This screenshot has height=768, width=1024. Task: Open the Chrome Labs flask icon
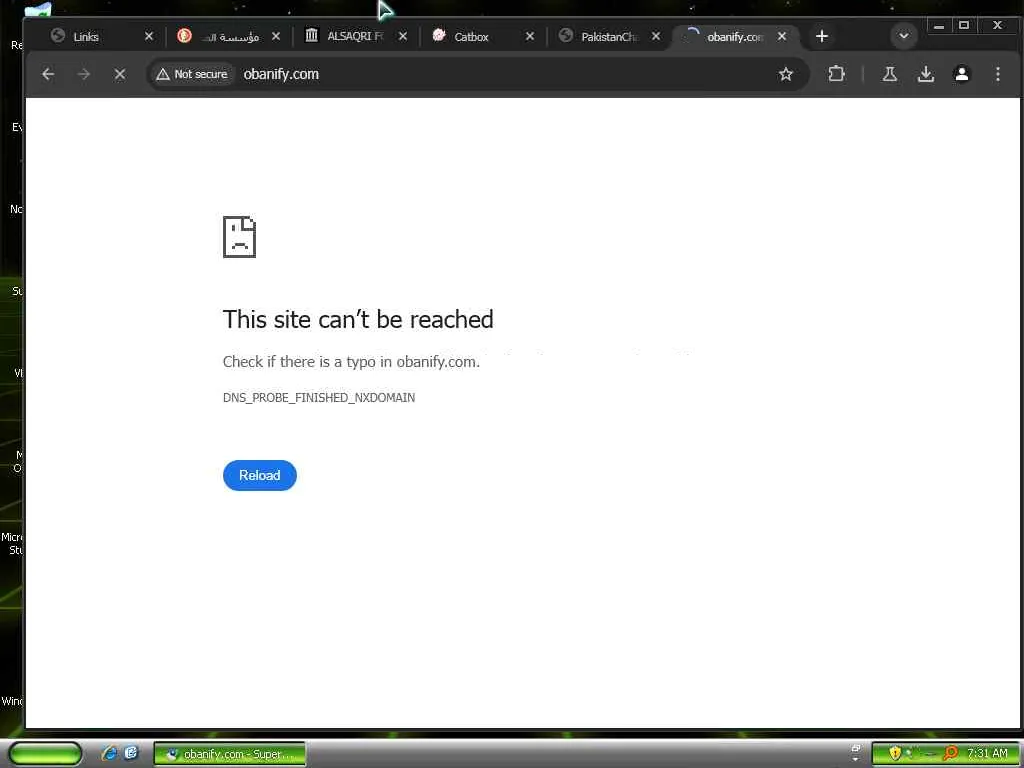(889, 74)
